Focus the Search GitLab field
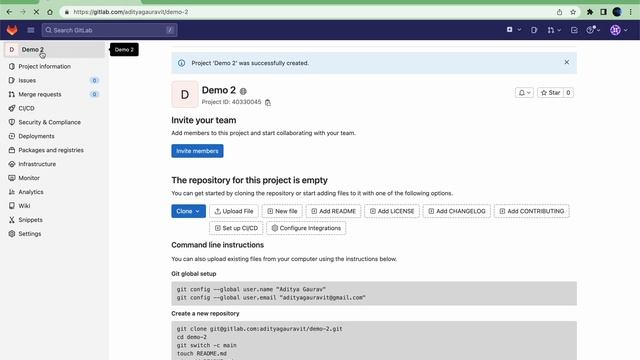 (109, 30)
